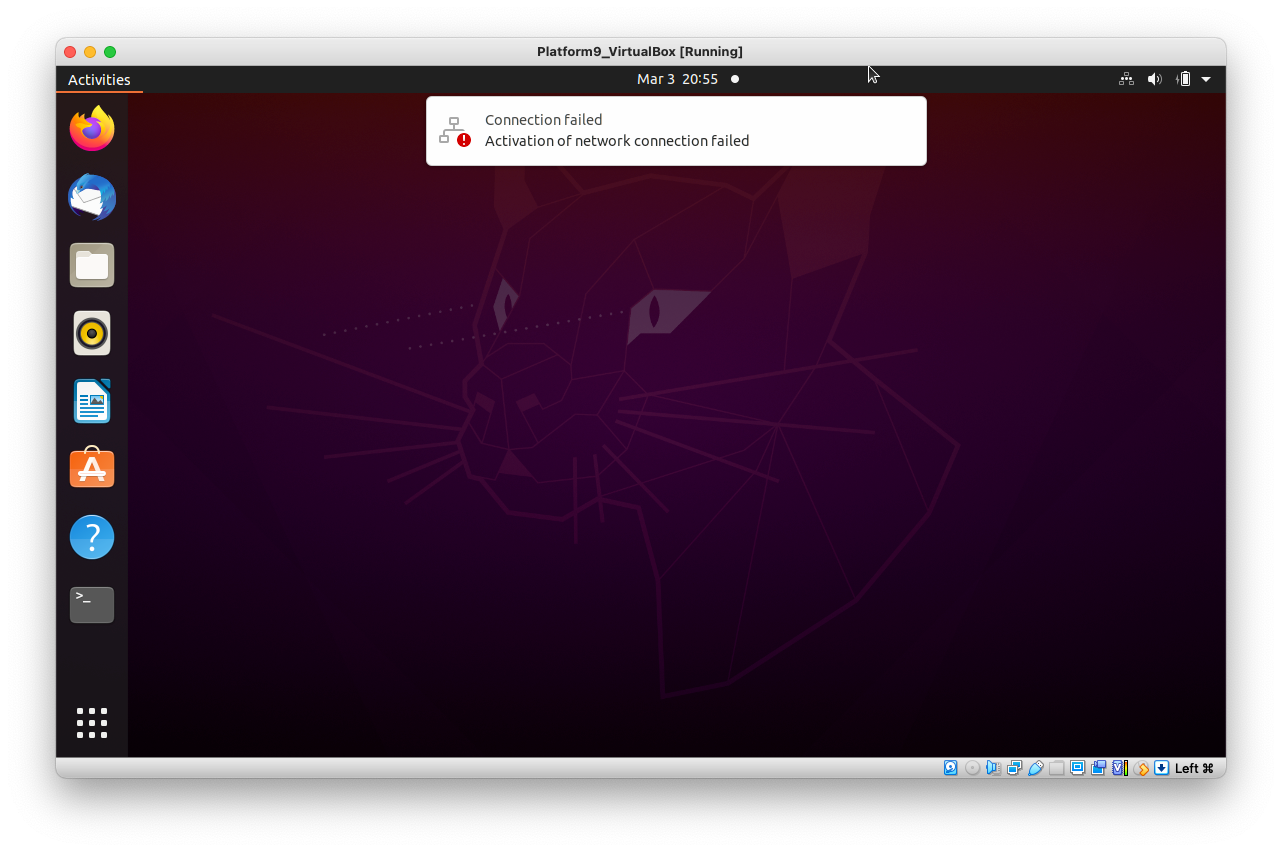
Task: Open Thunderbird Mail from the dock
Action: click(92, 197)
